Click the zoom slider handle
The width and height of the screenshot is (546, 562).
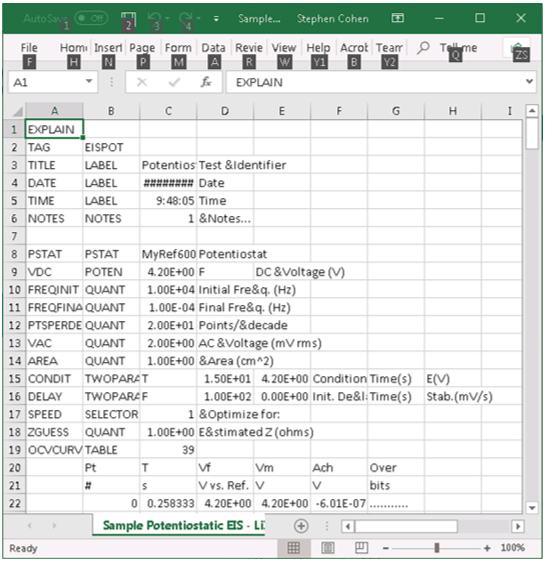(437, 548)
